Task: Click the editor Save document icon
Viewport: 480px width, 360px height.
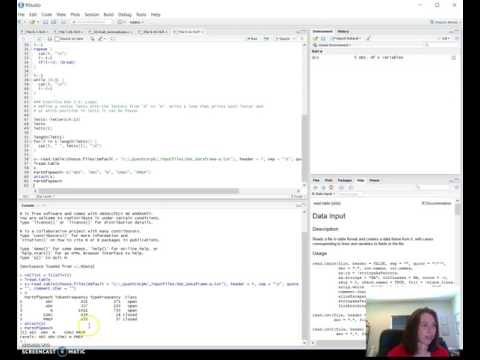Action: [x=50, y=39]
